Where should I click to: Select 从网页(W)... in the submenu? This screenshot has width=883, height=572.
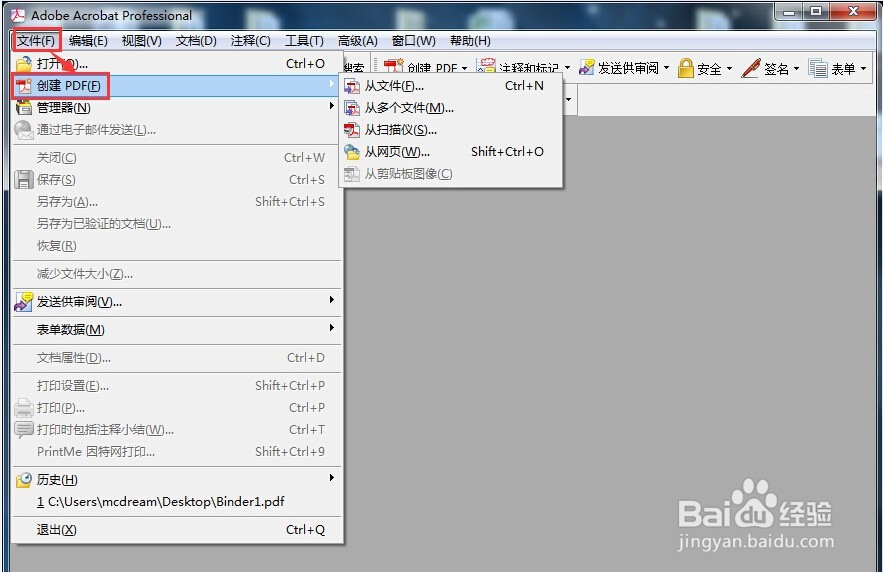tap(451, 152)
